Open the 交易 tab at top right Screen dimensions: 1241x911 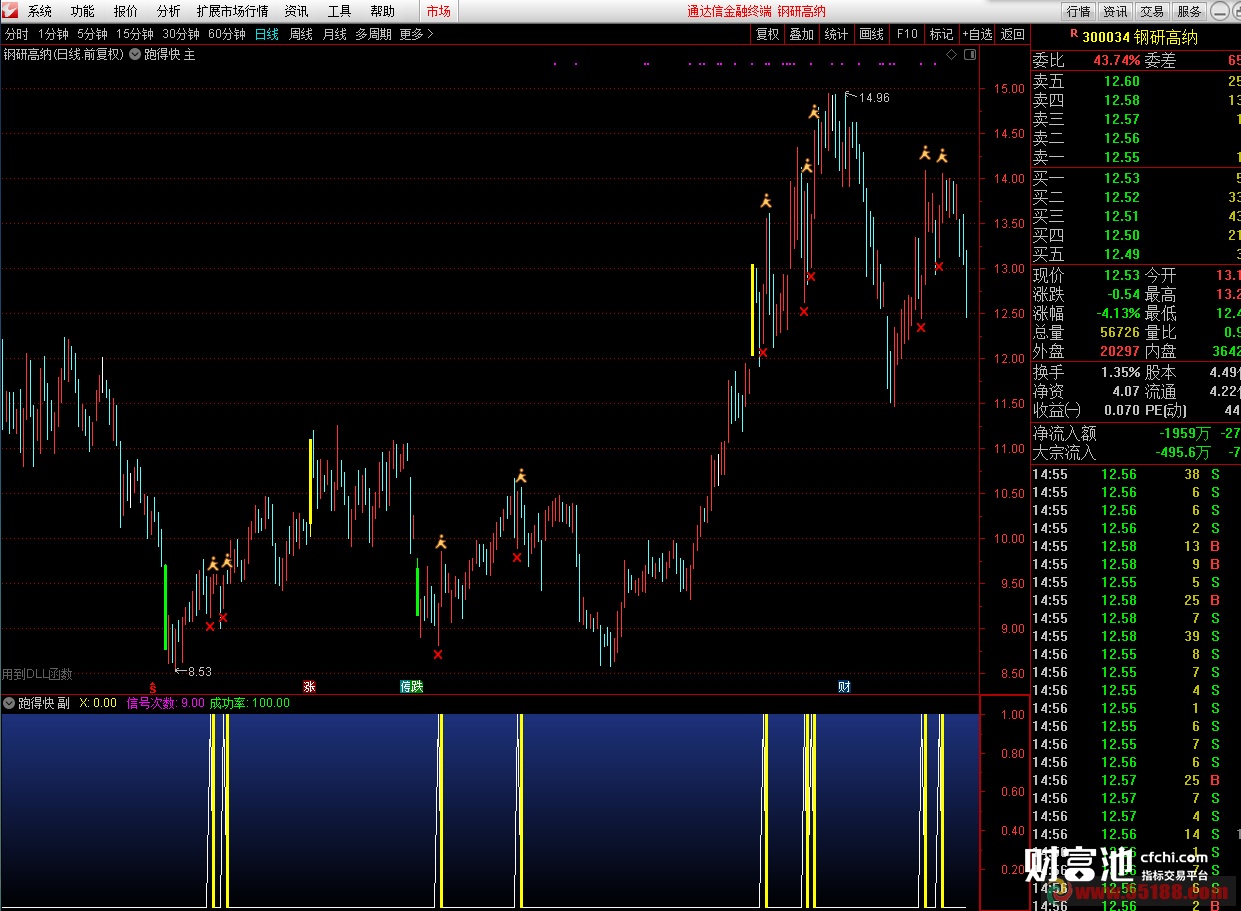(x=1152, y=11)
